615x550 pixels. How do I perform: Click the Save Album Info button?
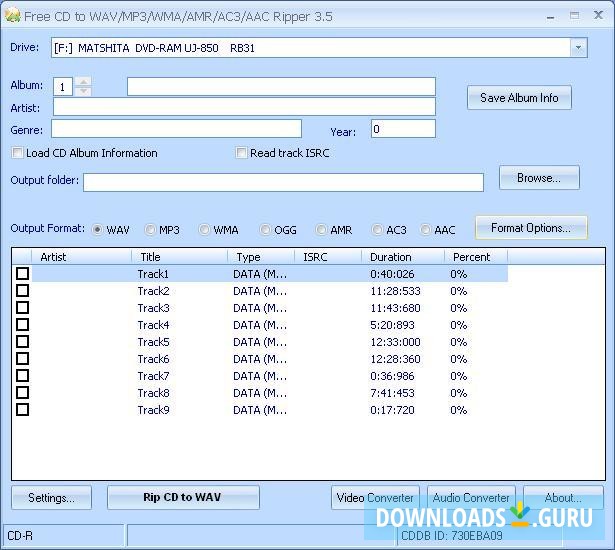click(519, 97)
